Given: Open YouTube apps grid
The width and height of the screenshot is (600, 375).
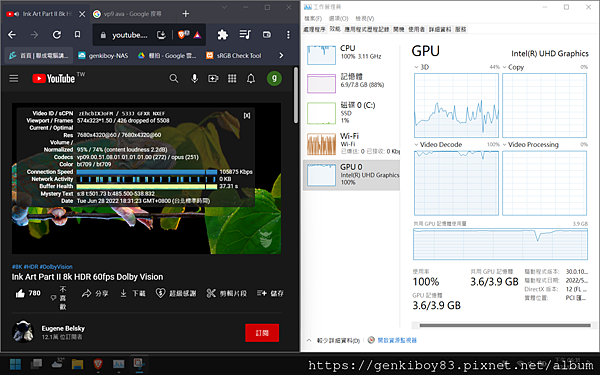Looking at the screenshot, I should pyautogui.click(x=232, y=78).
